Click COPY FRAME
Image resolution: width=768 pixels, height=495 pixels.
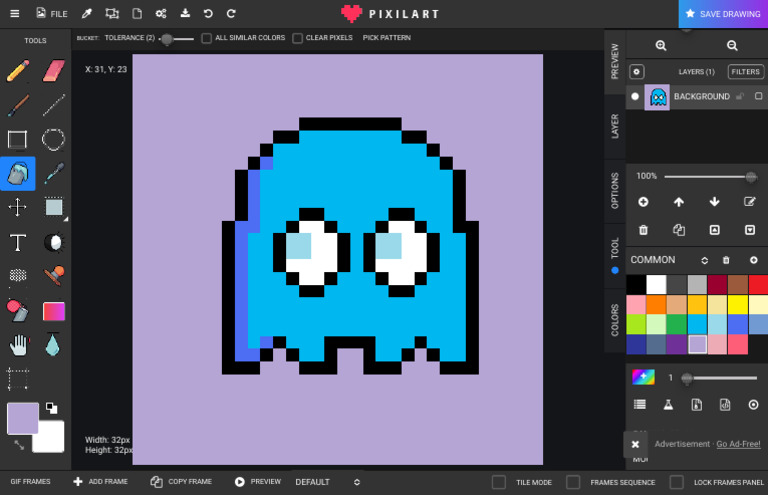[181, 482]
